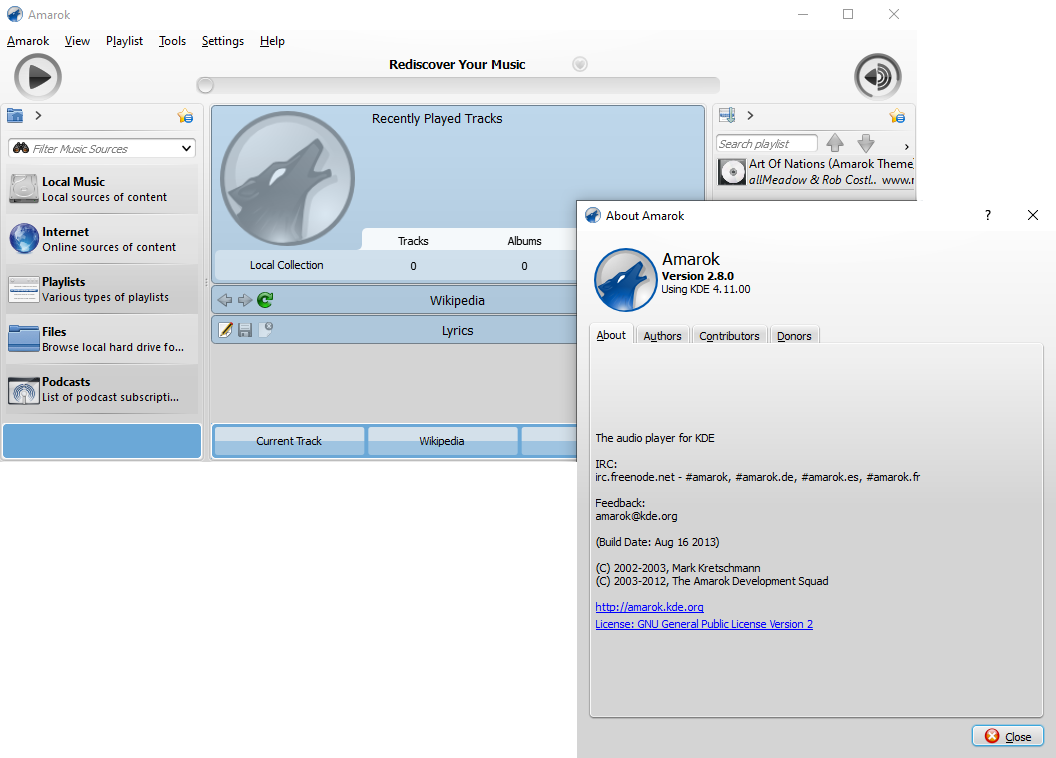This screenshot has height=758, width=1056.
Task: Open the GNU General Public License link
Action: tap(704, 624)
